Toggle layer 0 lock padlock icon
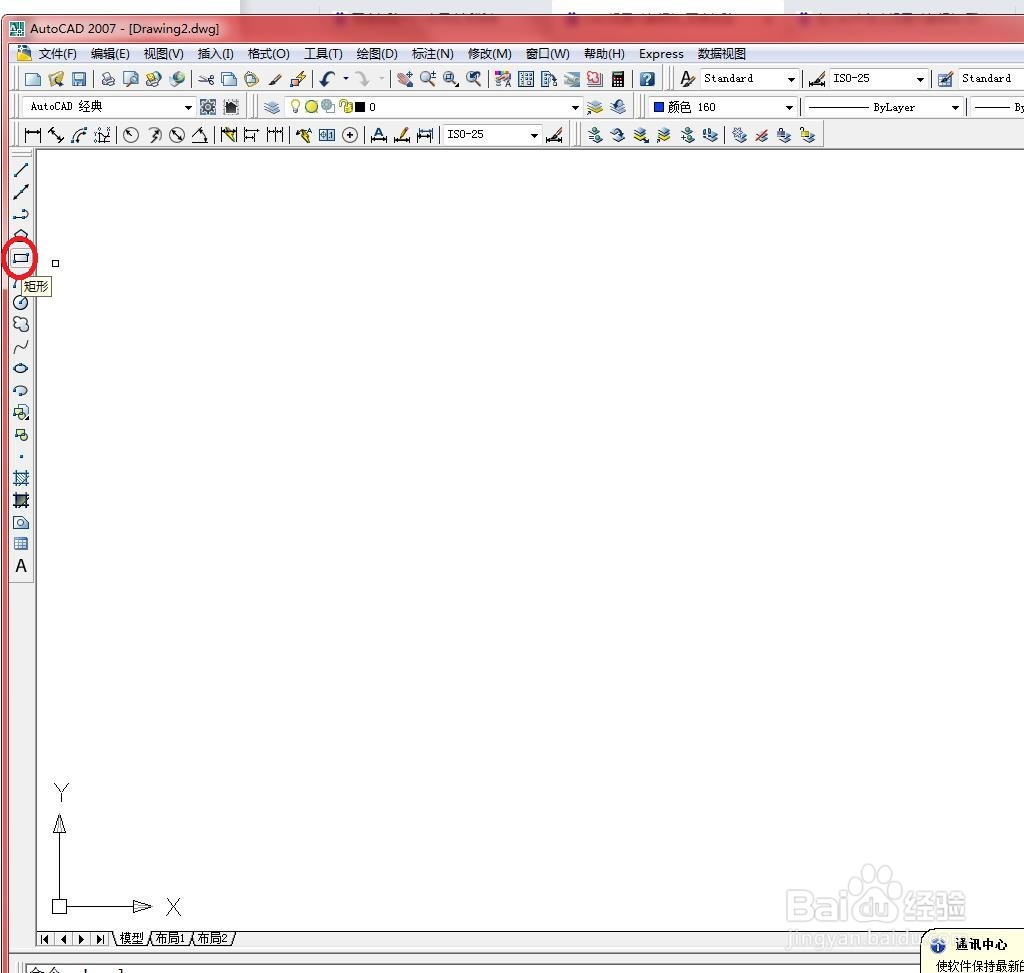 tap(346, 106)
